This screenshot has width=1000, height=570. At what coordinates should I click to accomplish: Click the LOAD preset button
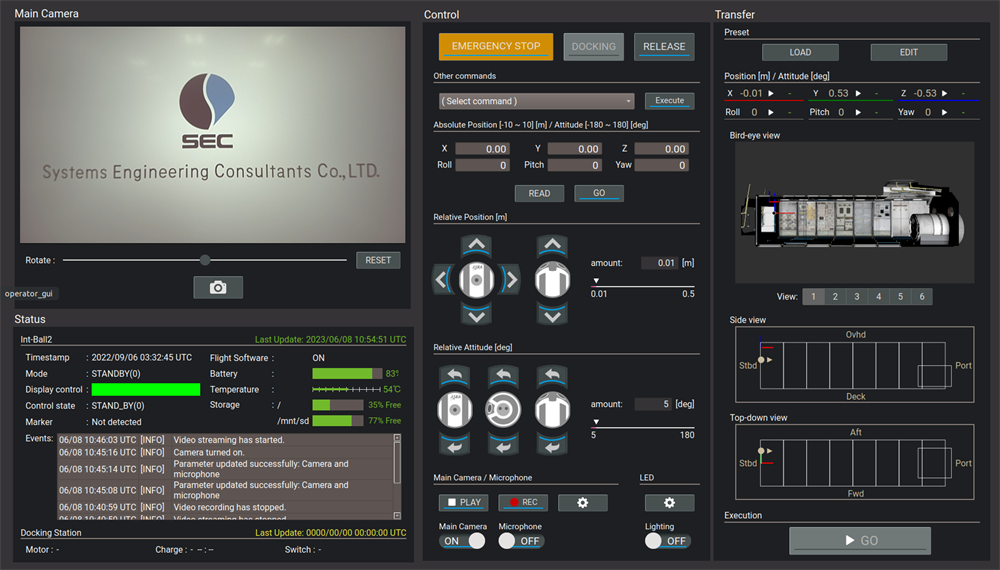pyautogui.click(x=800, y=52)
